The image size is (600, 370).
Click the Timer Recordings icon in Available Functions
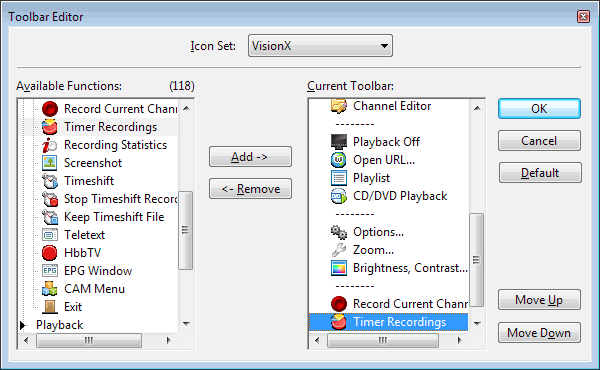pos(50,127)
